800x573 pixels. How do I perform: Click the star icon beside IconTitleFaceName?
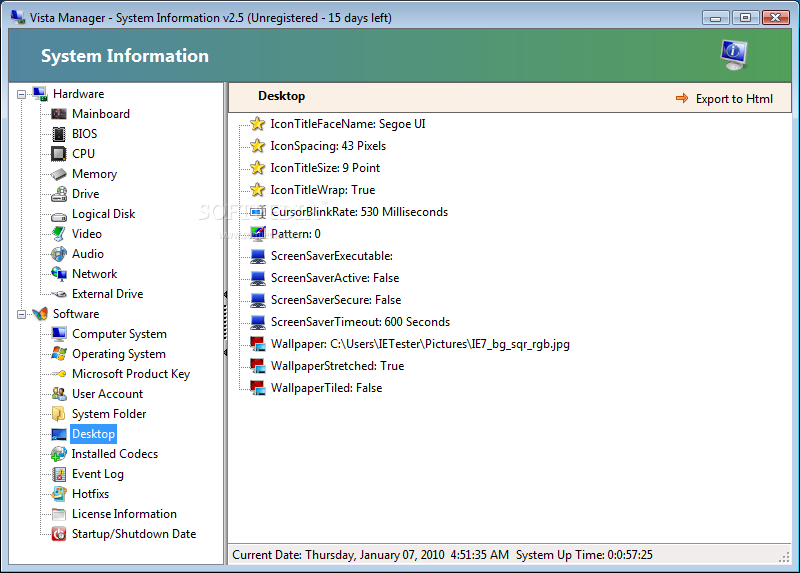258,124
